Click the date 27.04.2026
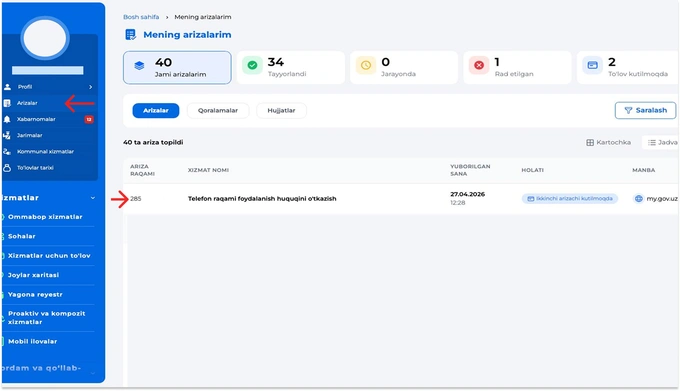 pos(468,194)
